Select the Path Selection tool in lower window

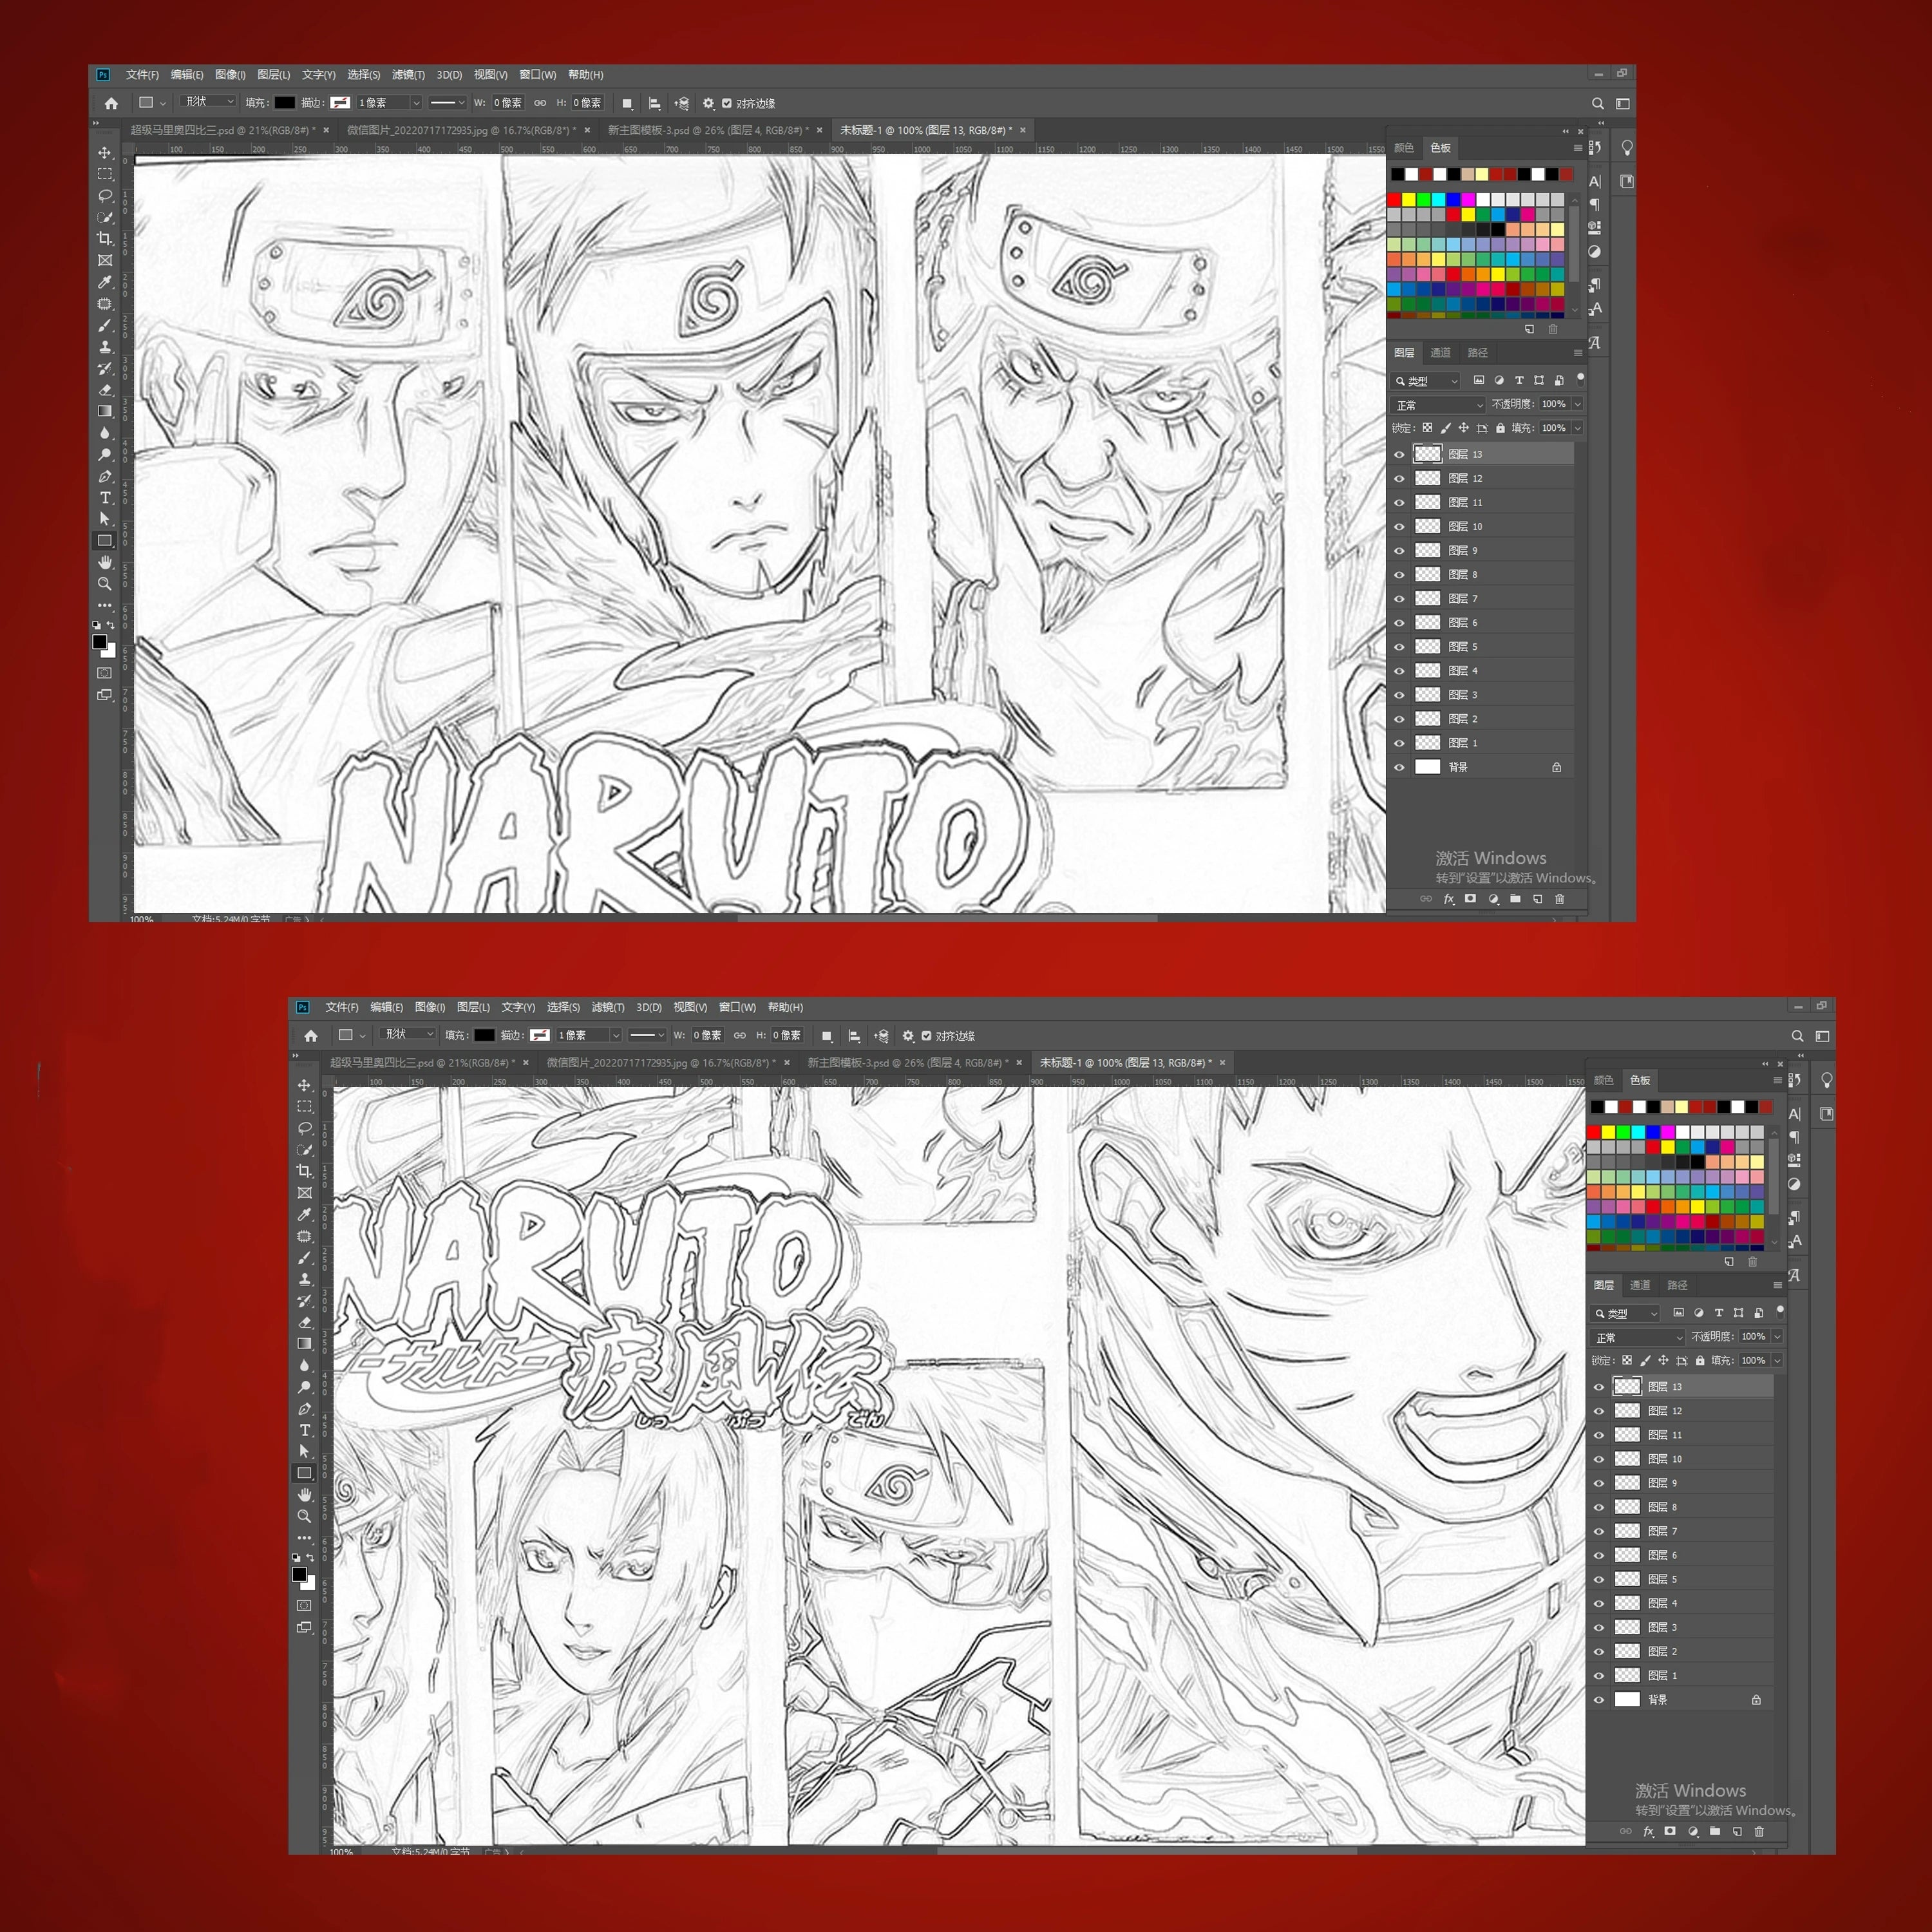[305, 1452]
